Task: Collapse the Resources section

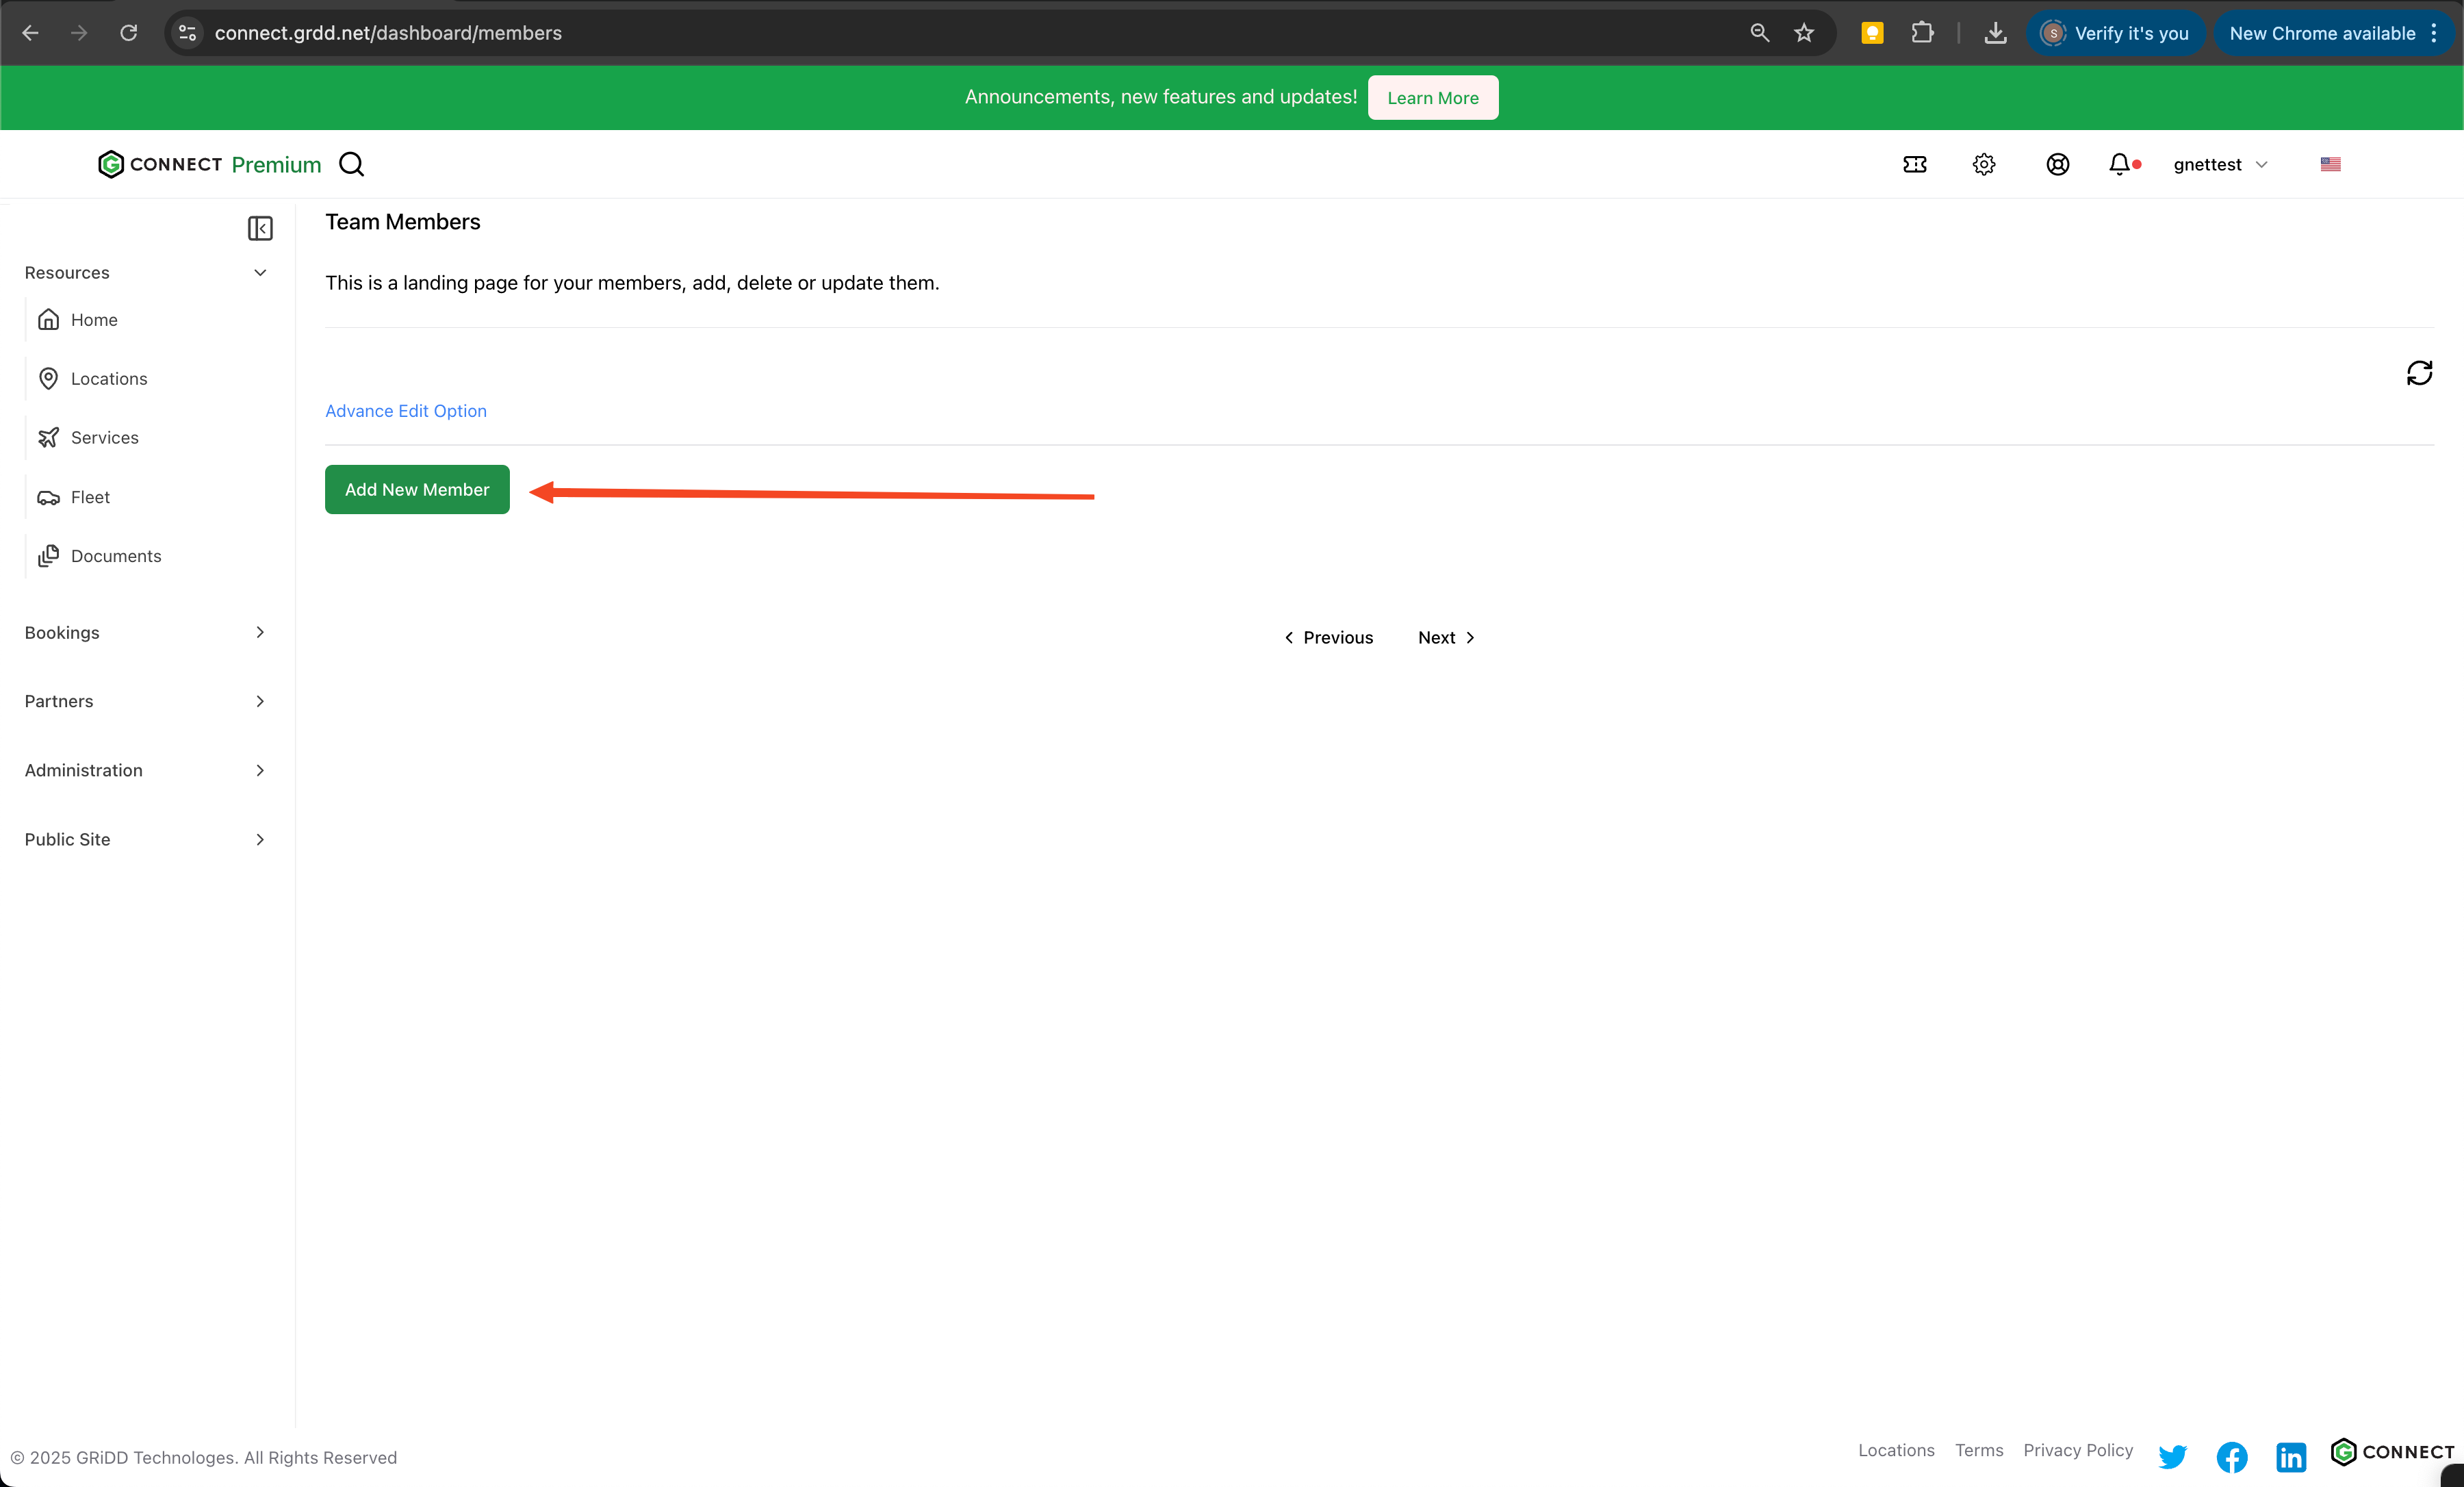Action: point(260,273)
